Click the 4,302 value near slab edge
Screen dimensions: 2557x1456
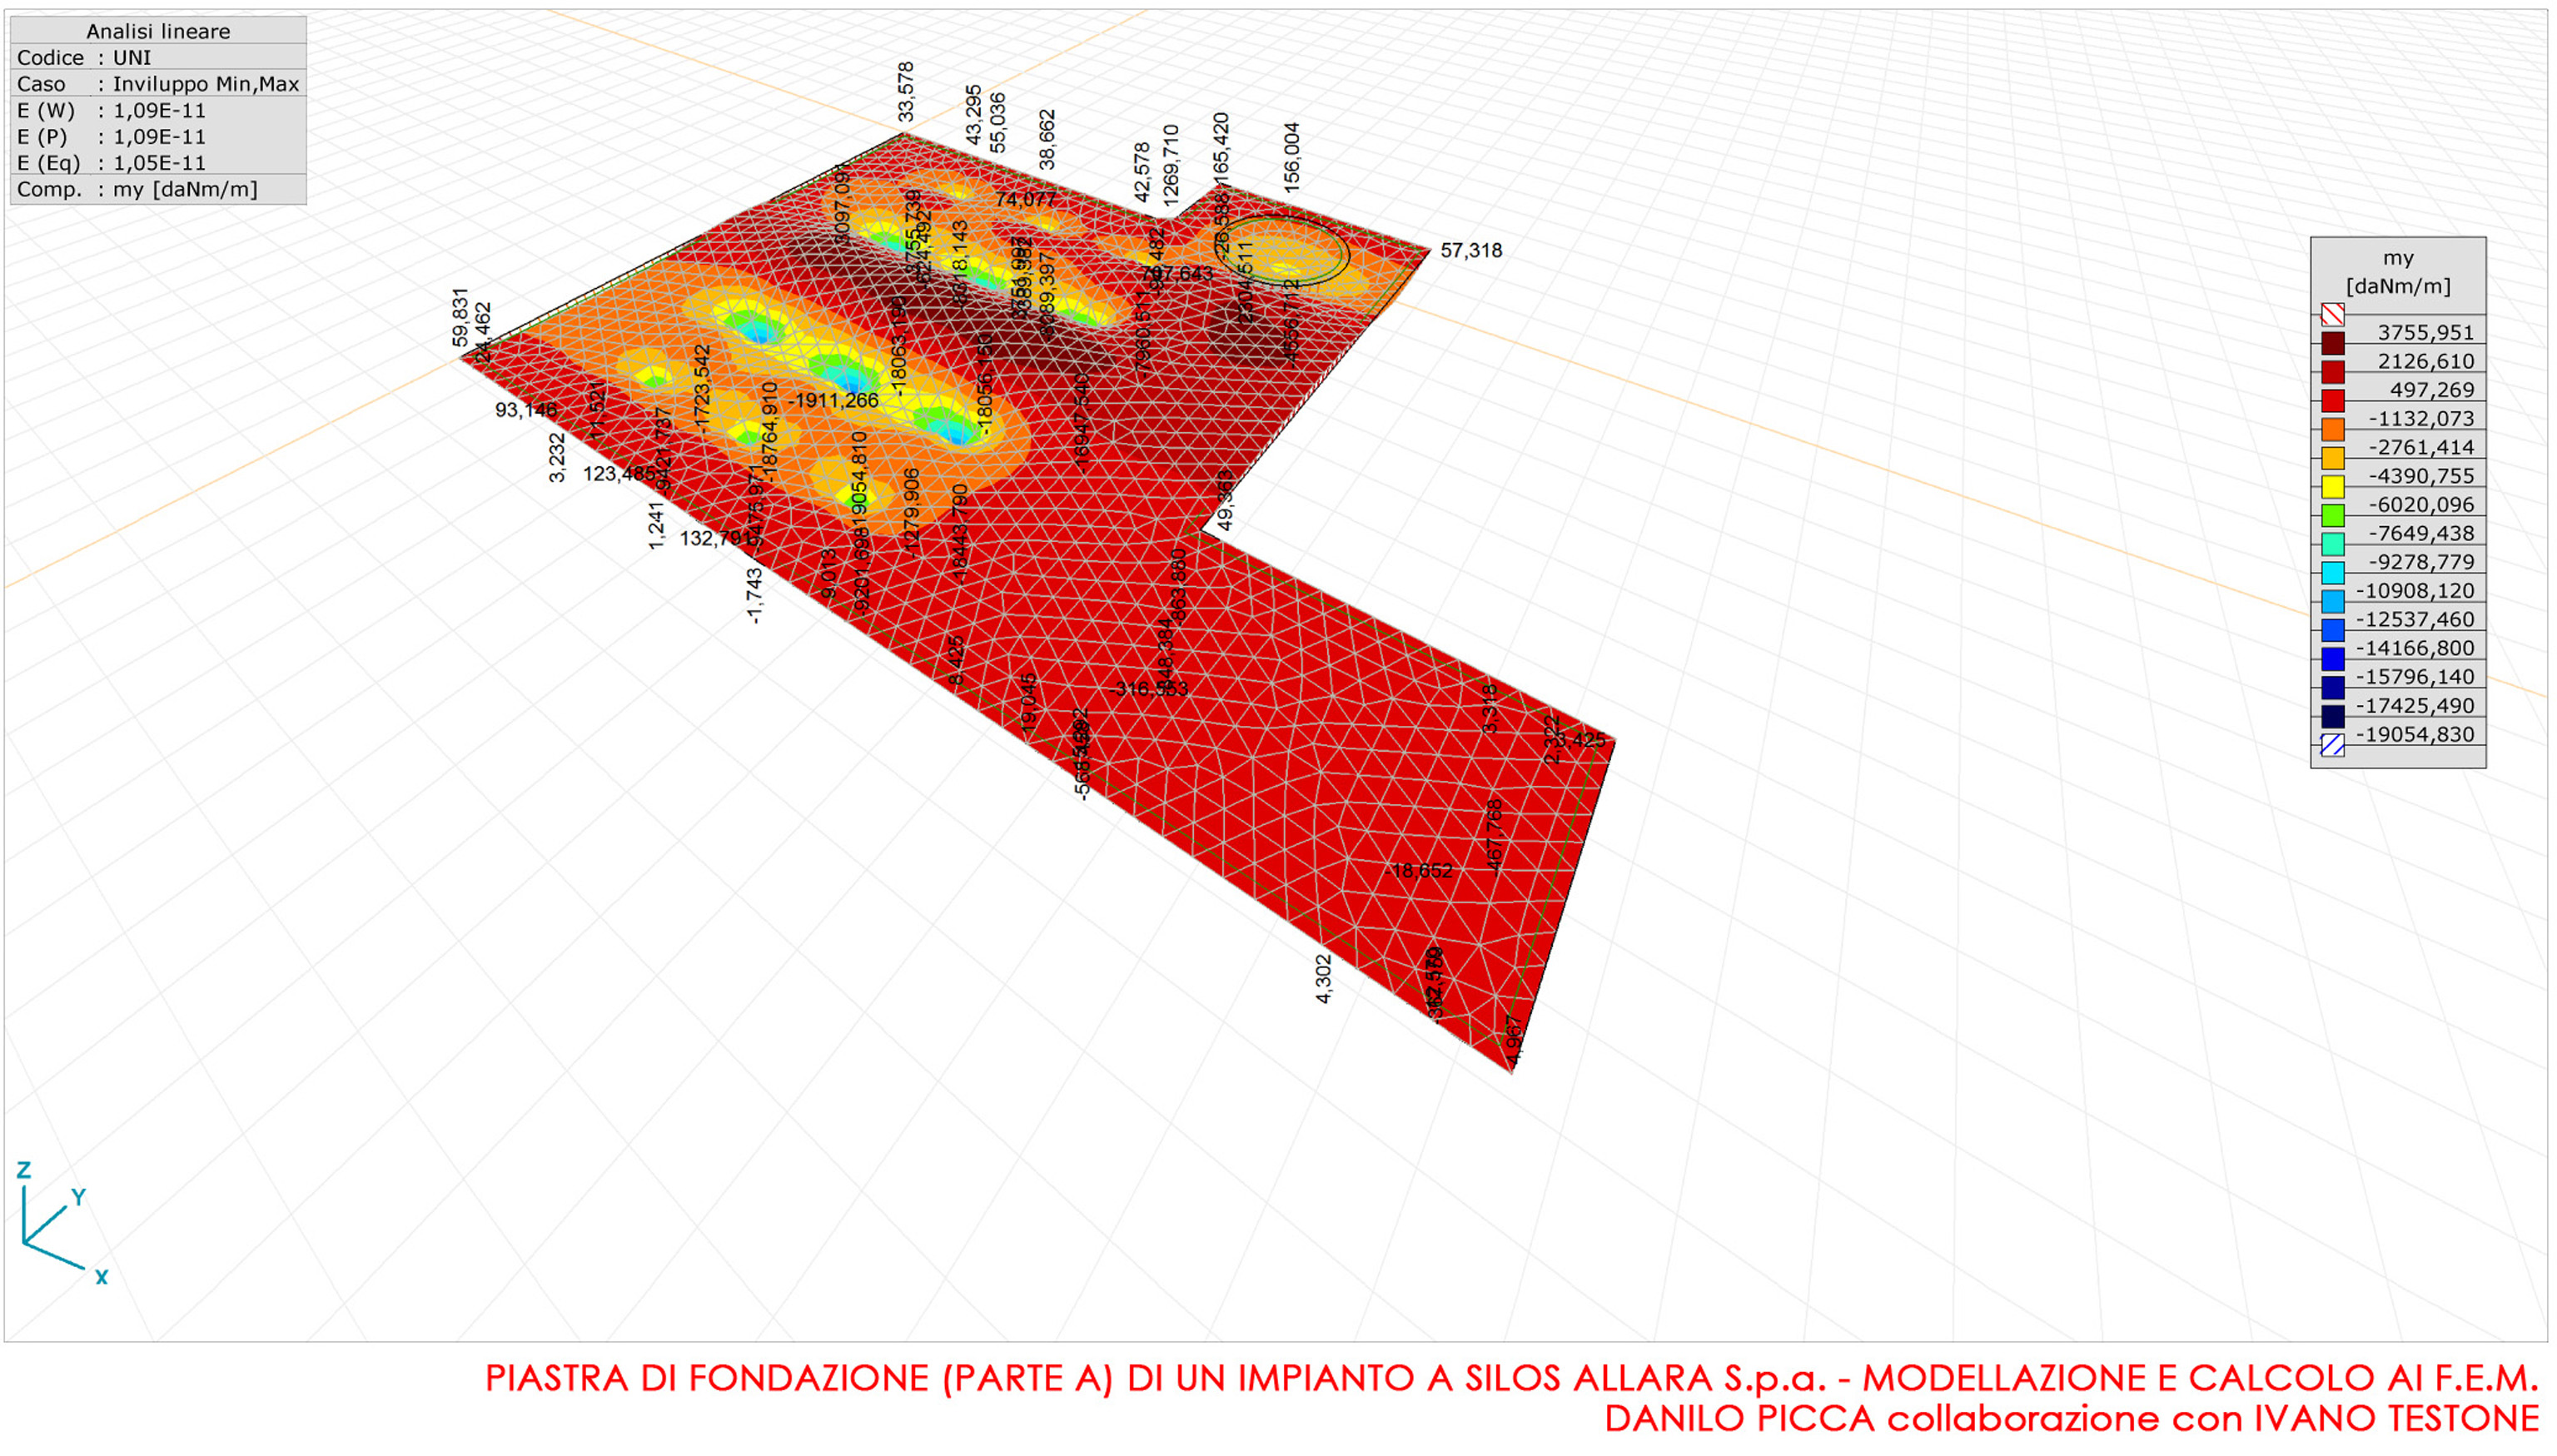coord(1323,979)
